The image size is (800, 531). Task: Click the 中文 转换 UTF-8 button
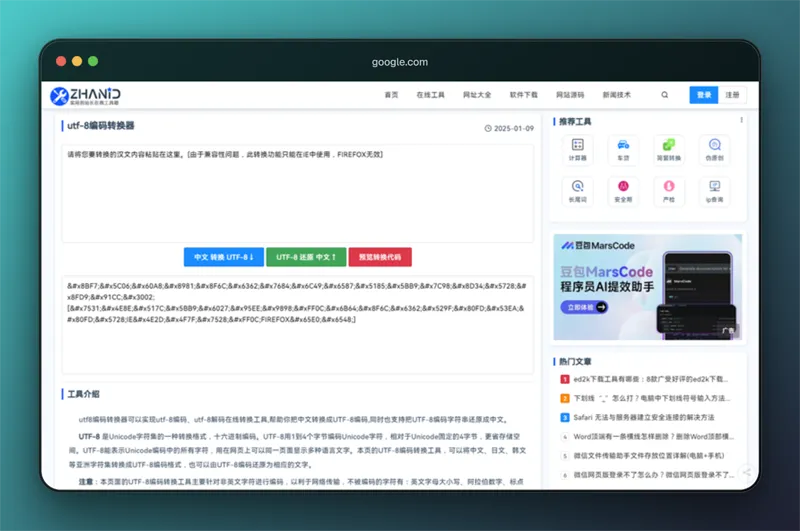pos(223,257)
